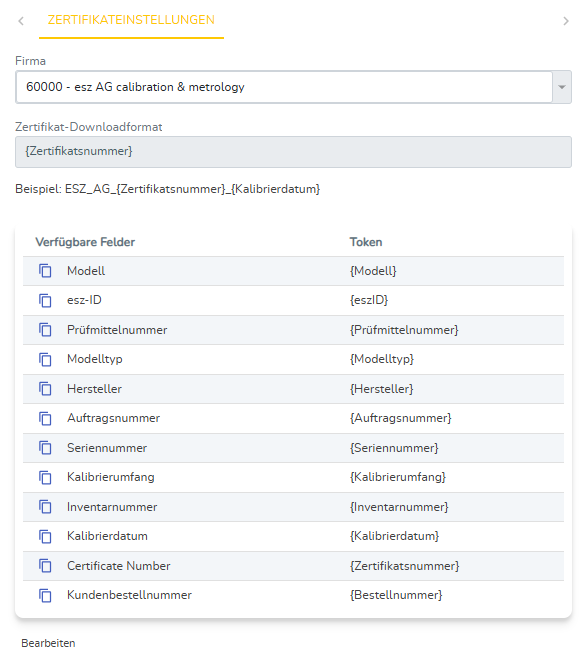This screenshot has height=654, width=585.
Task: Click the Token column header
Action: tap(366, 242)
